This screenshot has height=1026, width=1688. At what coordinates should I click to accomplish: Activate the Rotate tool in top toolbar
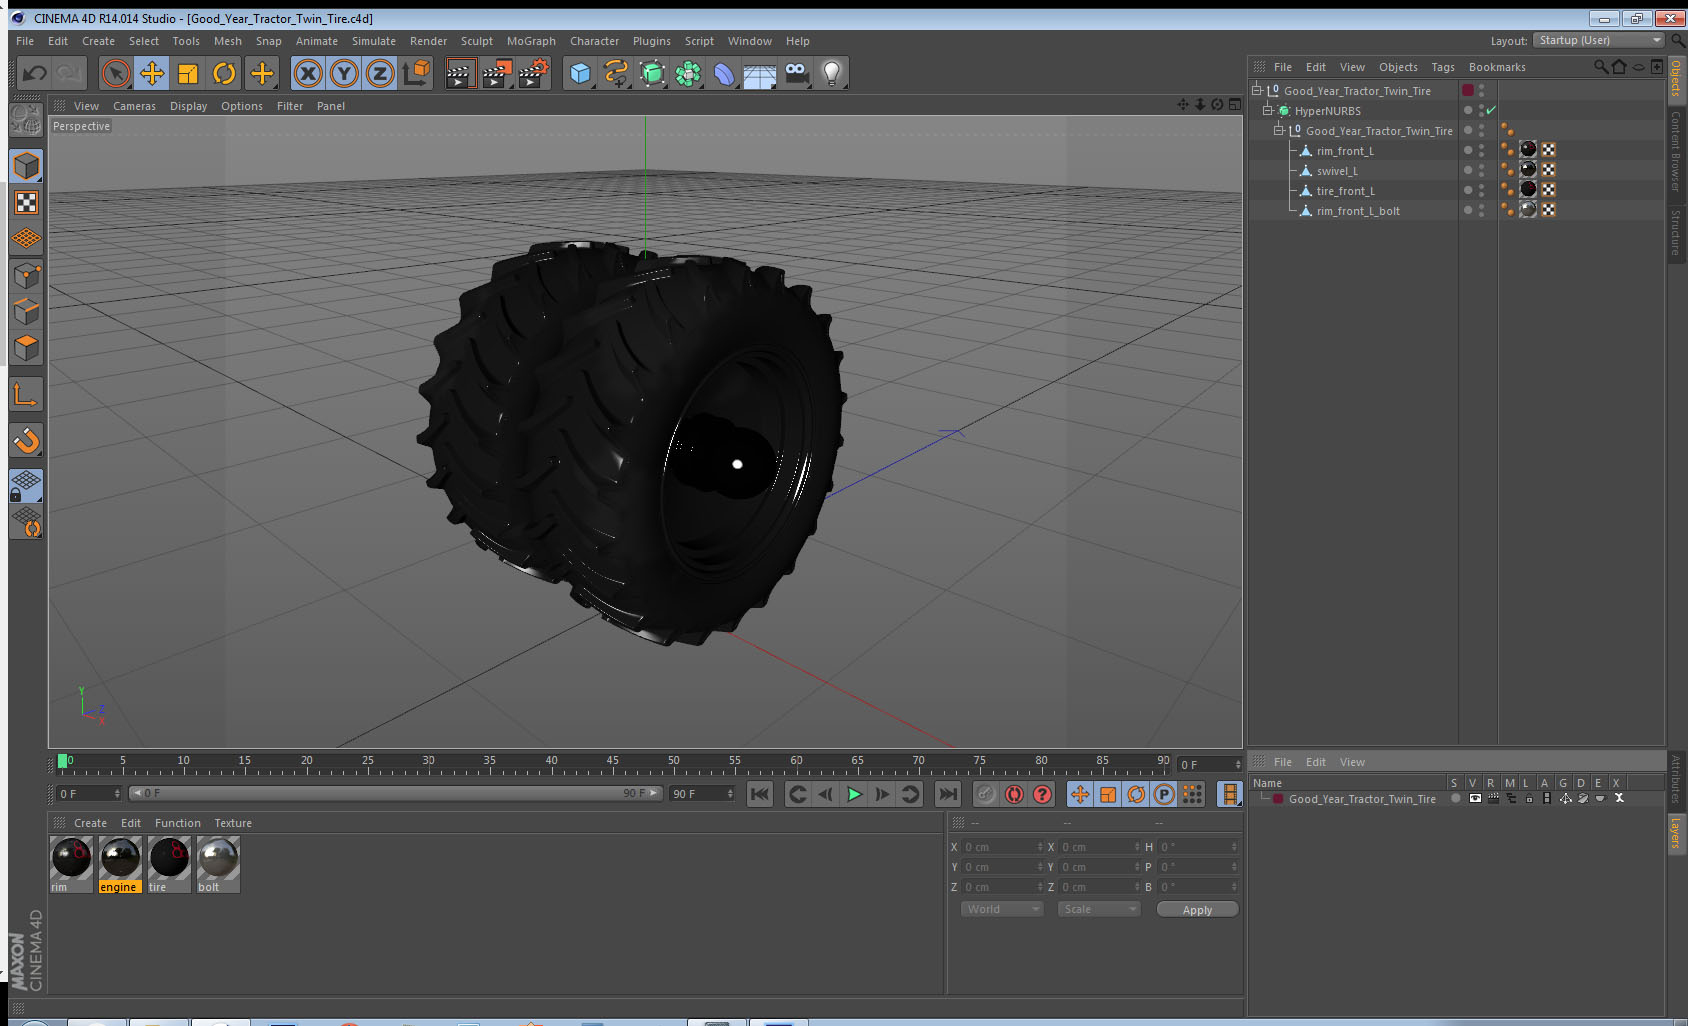click(x=225, y=73)
